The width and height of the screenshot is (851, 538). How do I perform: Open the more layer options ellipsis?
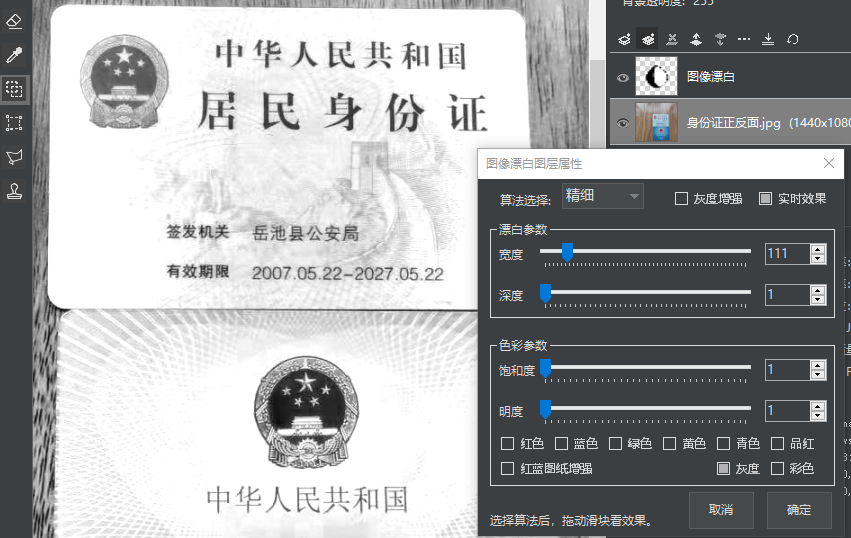click(744, 39)
